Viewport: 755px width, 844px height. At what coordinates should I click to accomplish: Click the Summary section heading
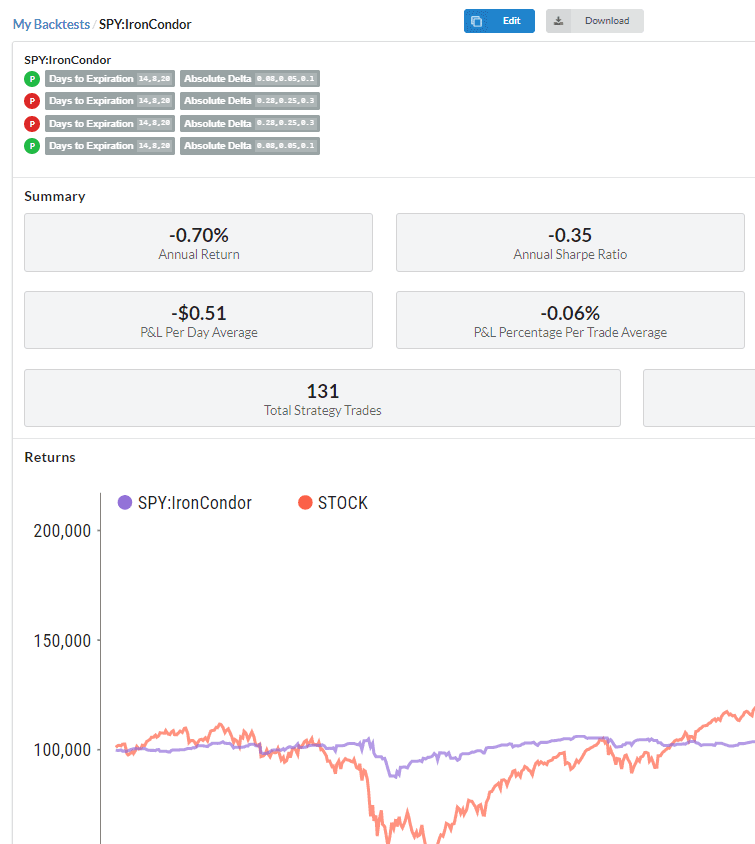(55, 196)
